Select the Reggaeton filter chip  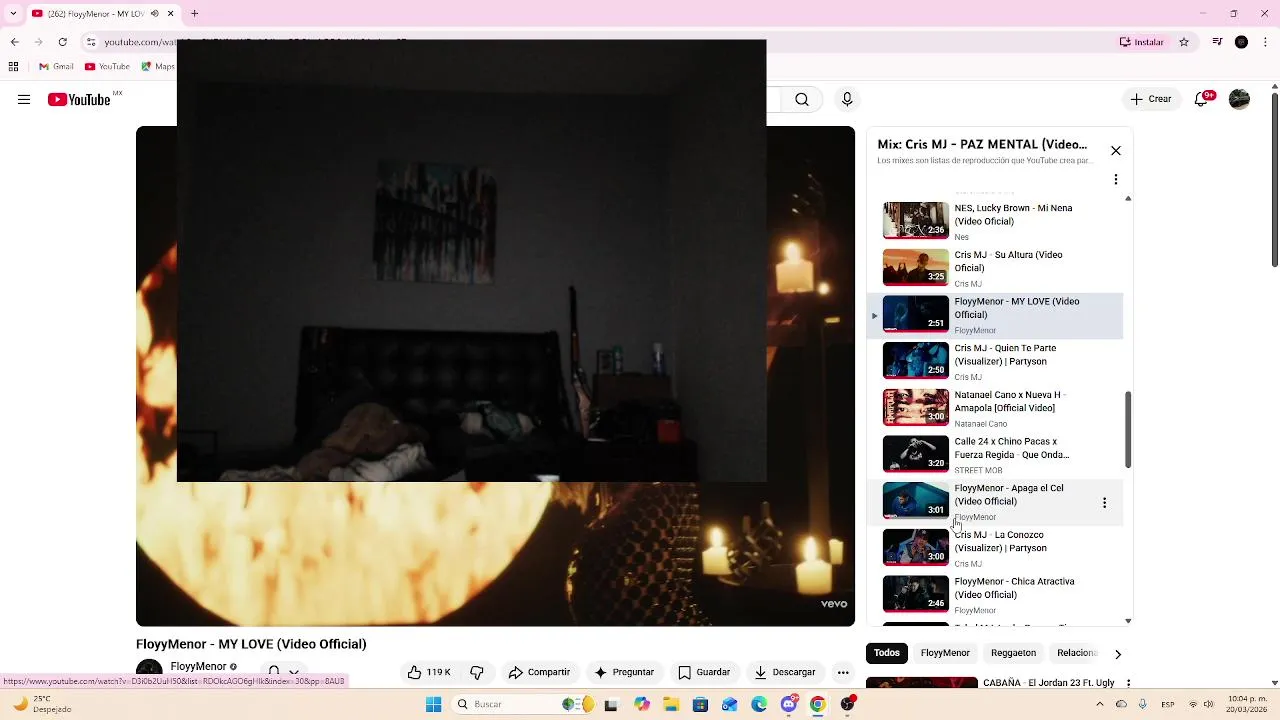(x=1013, y=653)
